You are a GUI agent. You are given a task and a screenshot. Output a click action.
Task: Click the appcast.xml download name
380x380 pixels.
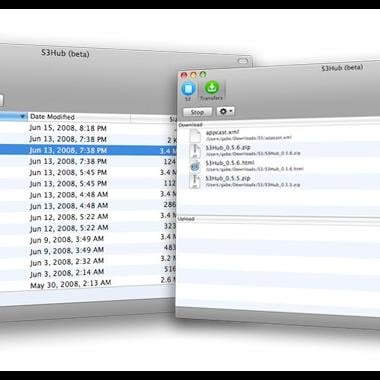[222, 132]
